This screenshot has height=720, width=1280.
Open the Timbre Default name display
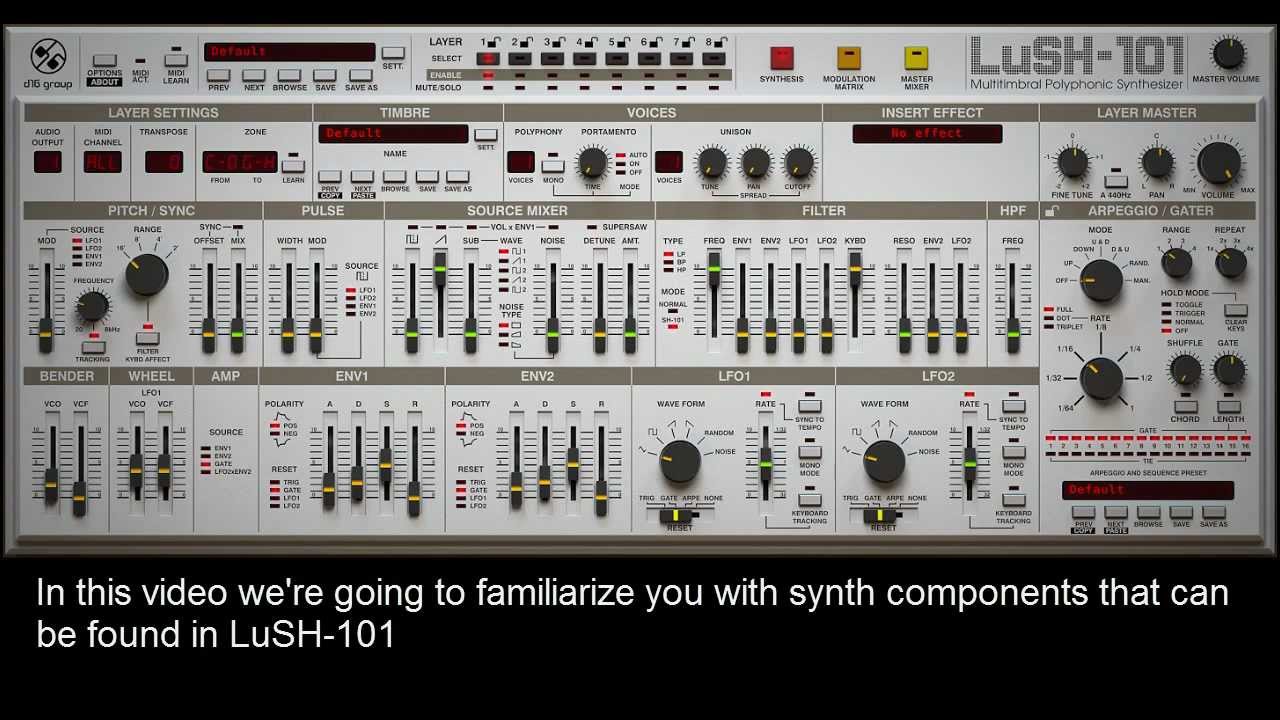[x=394, y=134]
